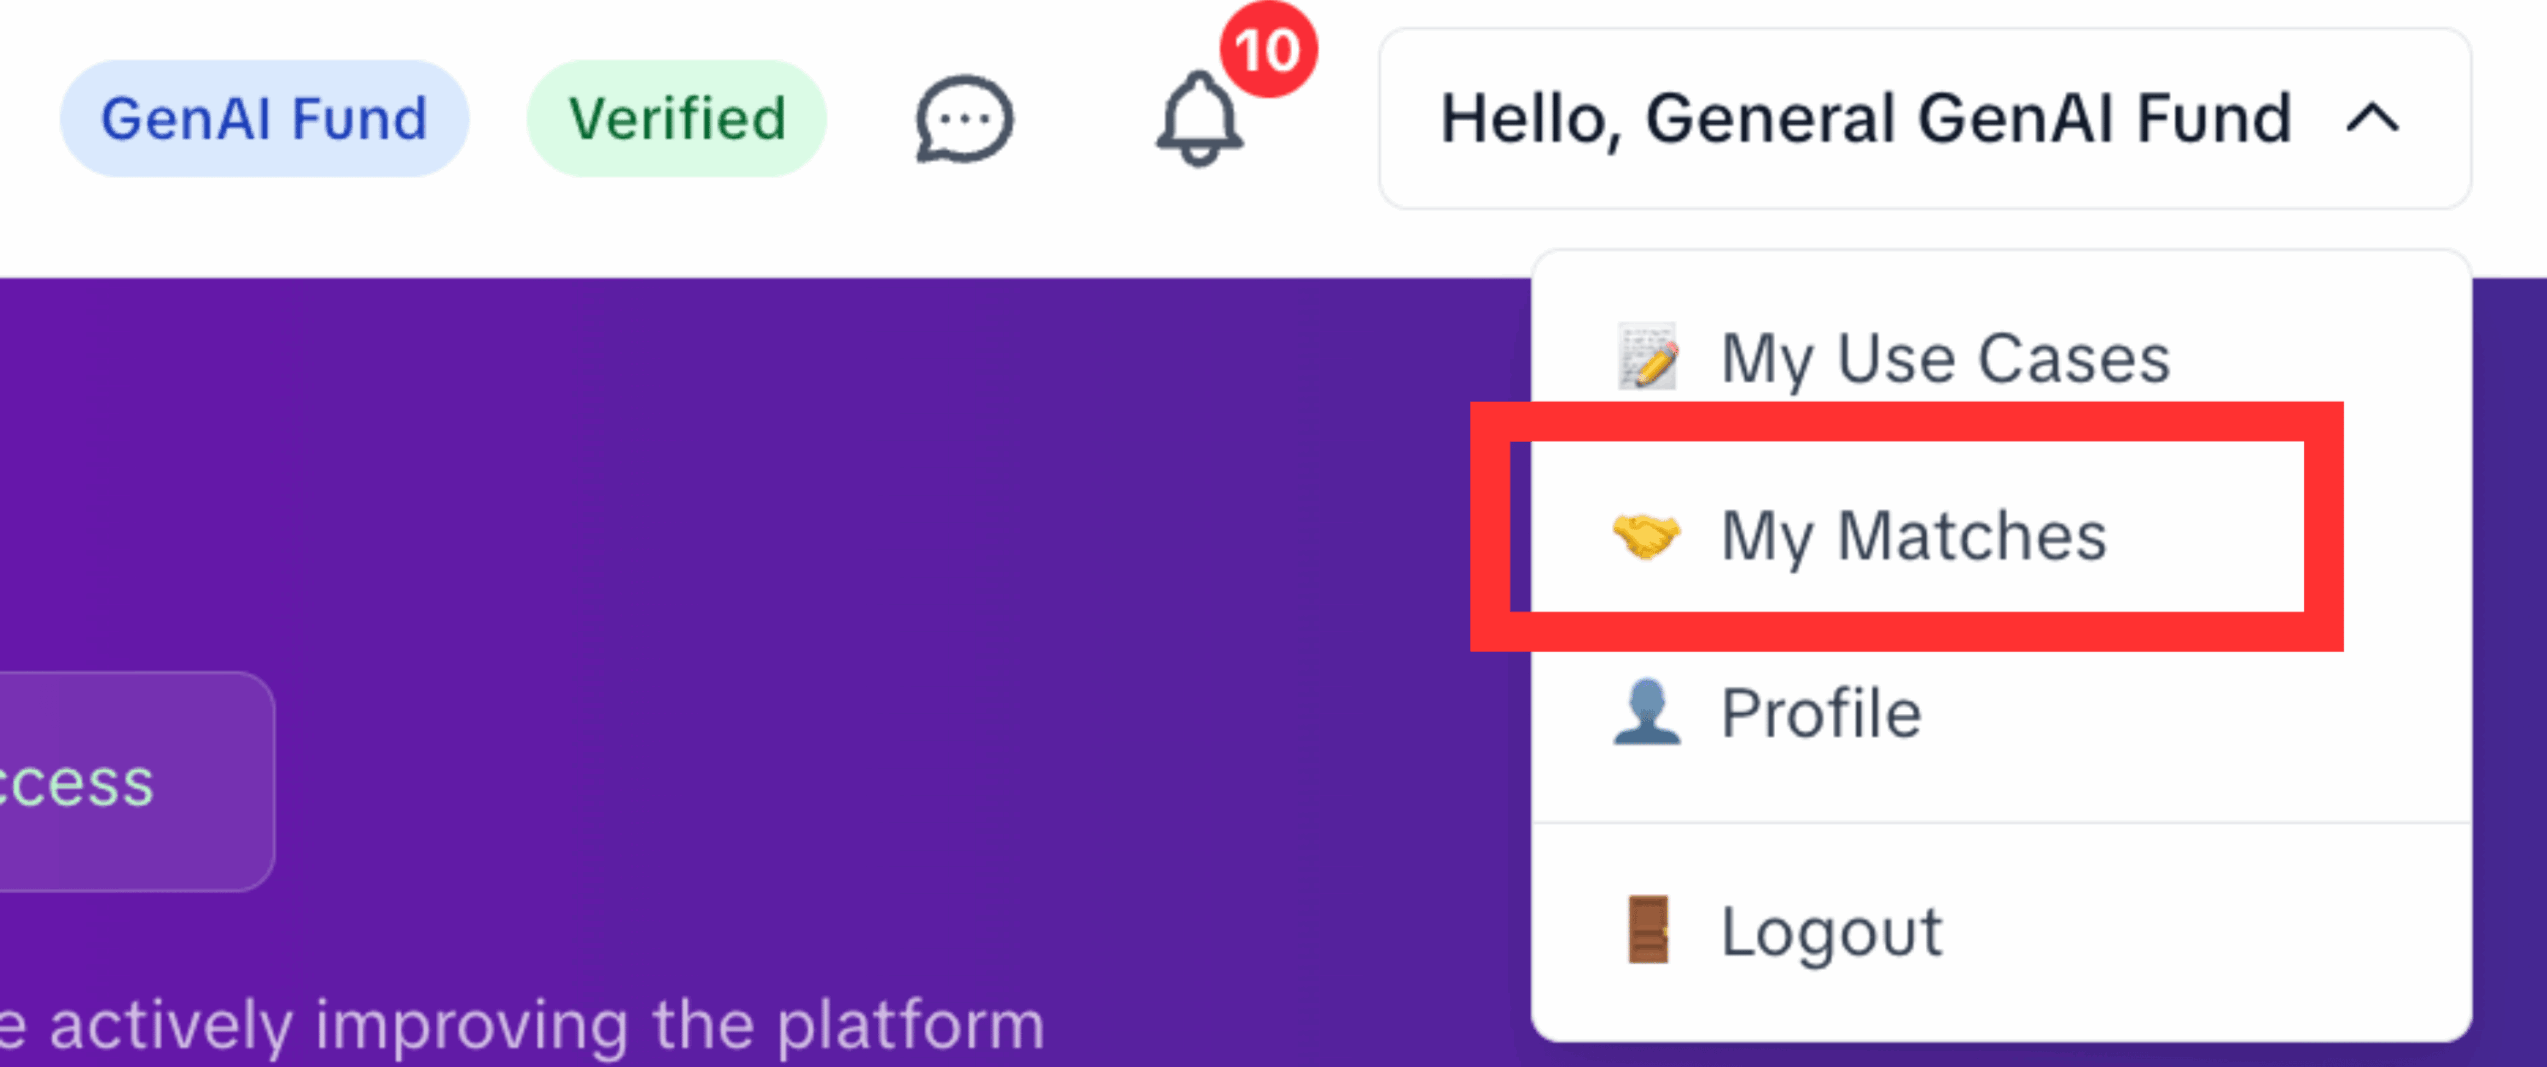
Task: Go to Profile in the dropdown
Action: click(2001, 713)
